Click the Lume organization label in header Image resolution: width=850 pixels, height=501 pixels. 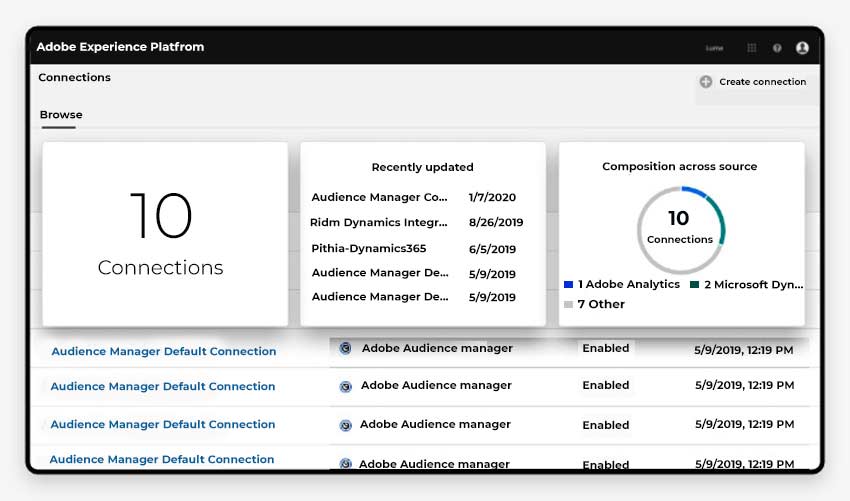coord(714,48)
